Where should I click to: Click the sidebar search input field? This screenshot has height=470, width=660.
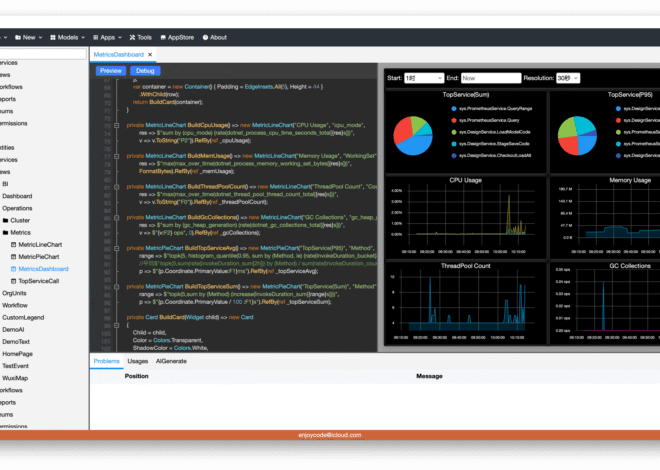pyautogui.click(x=42, y=53)
